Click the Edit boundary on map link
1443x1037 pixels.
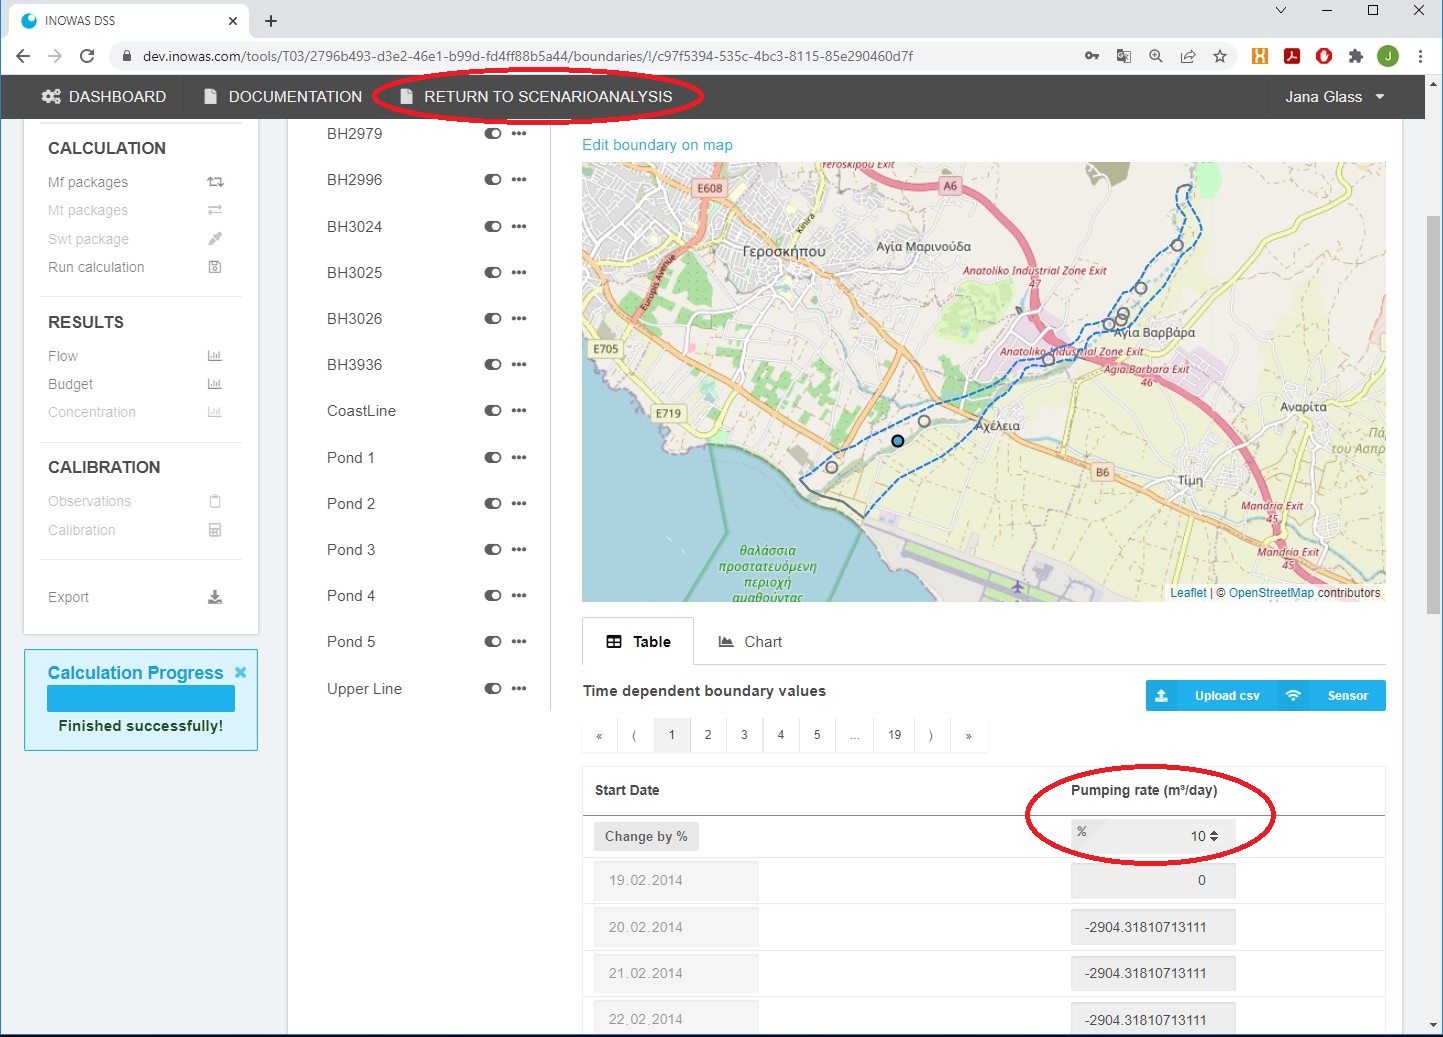657,145
